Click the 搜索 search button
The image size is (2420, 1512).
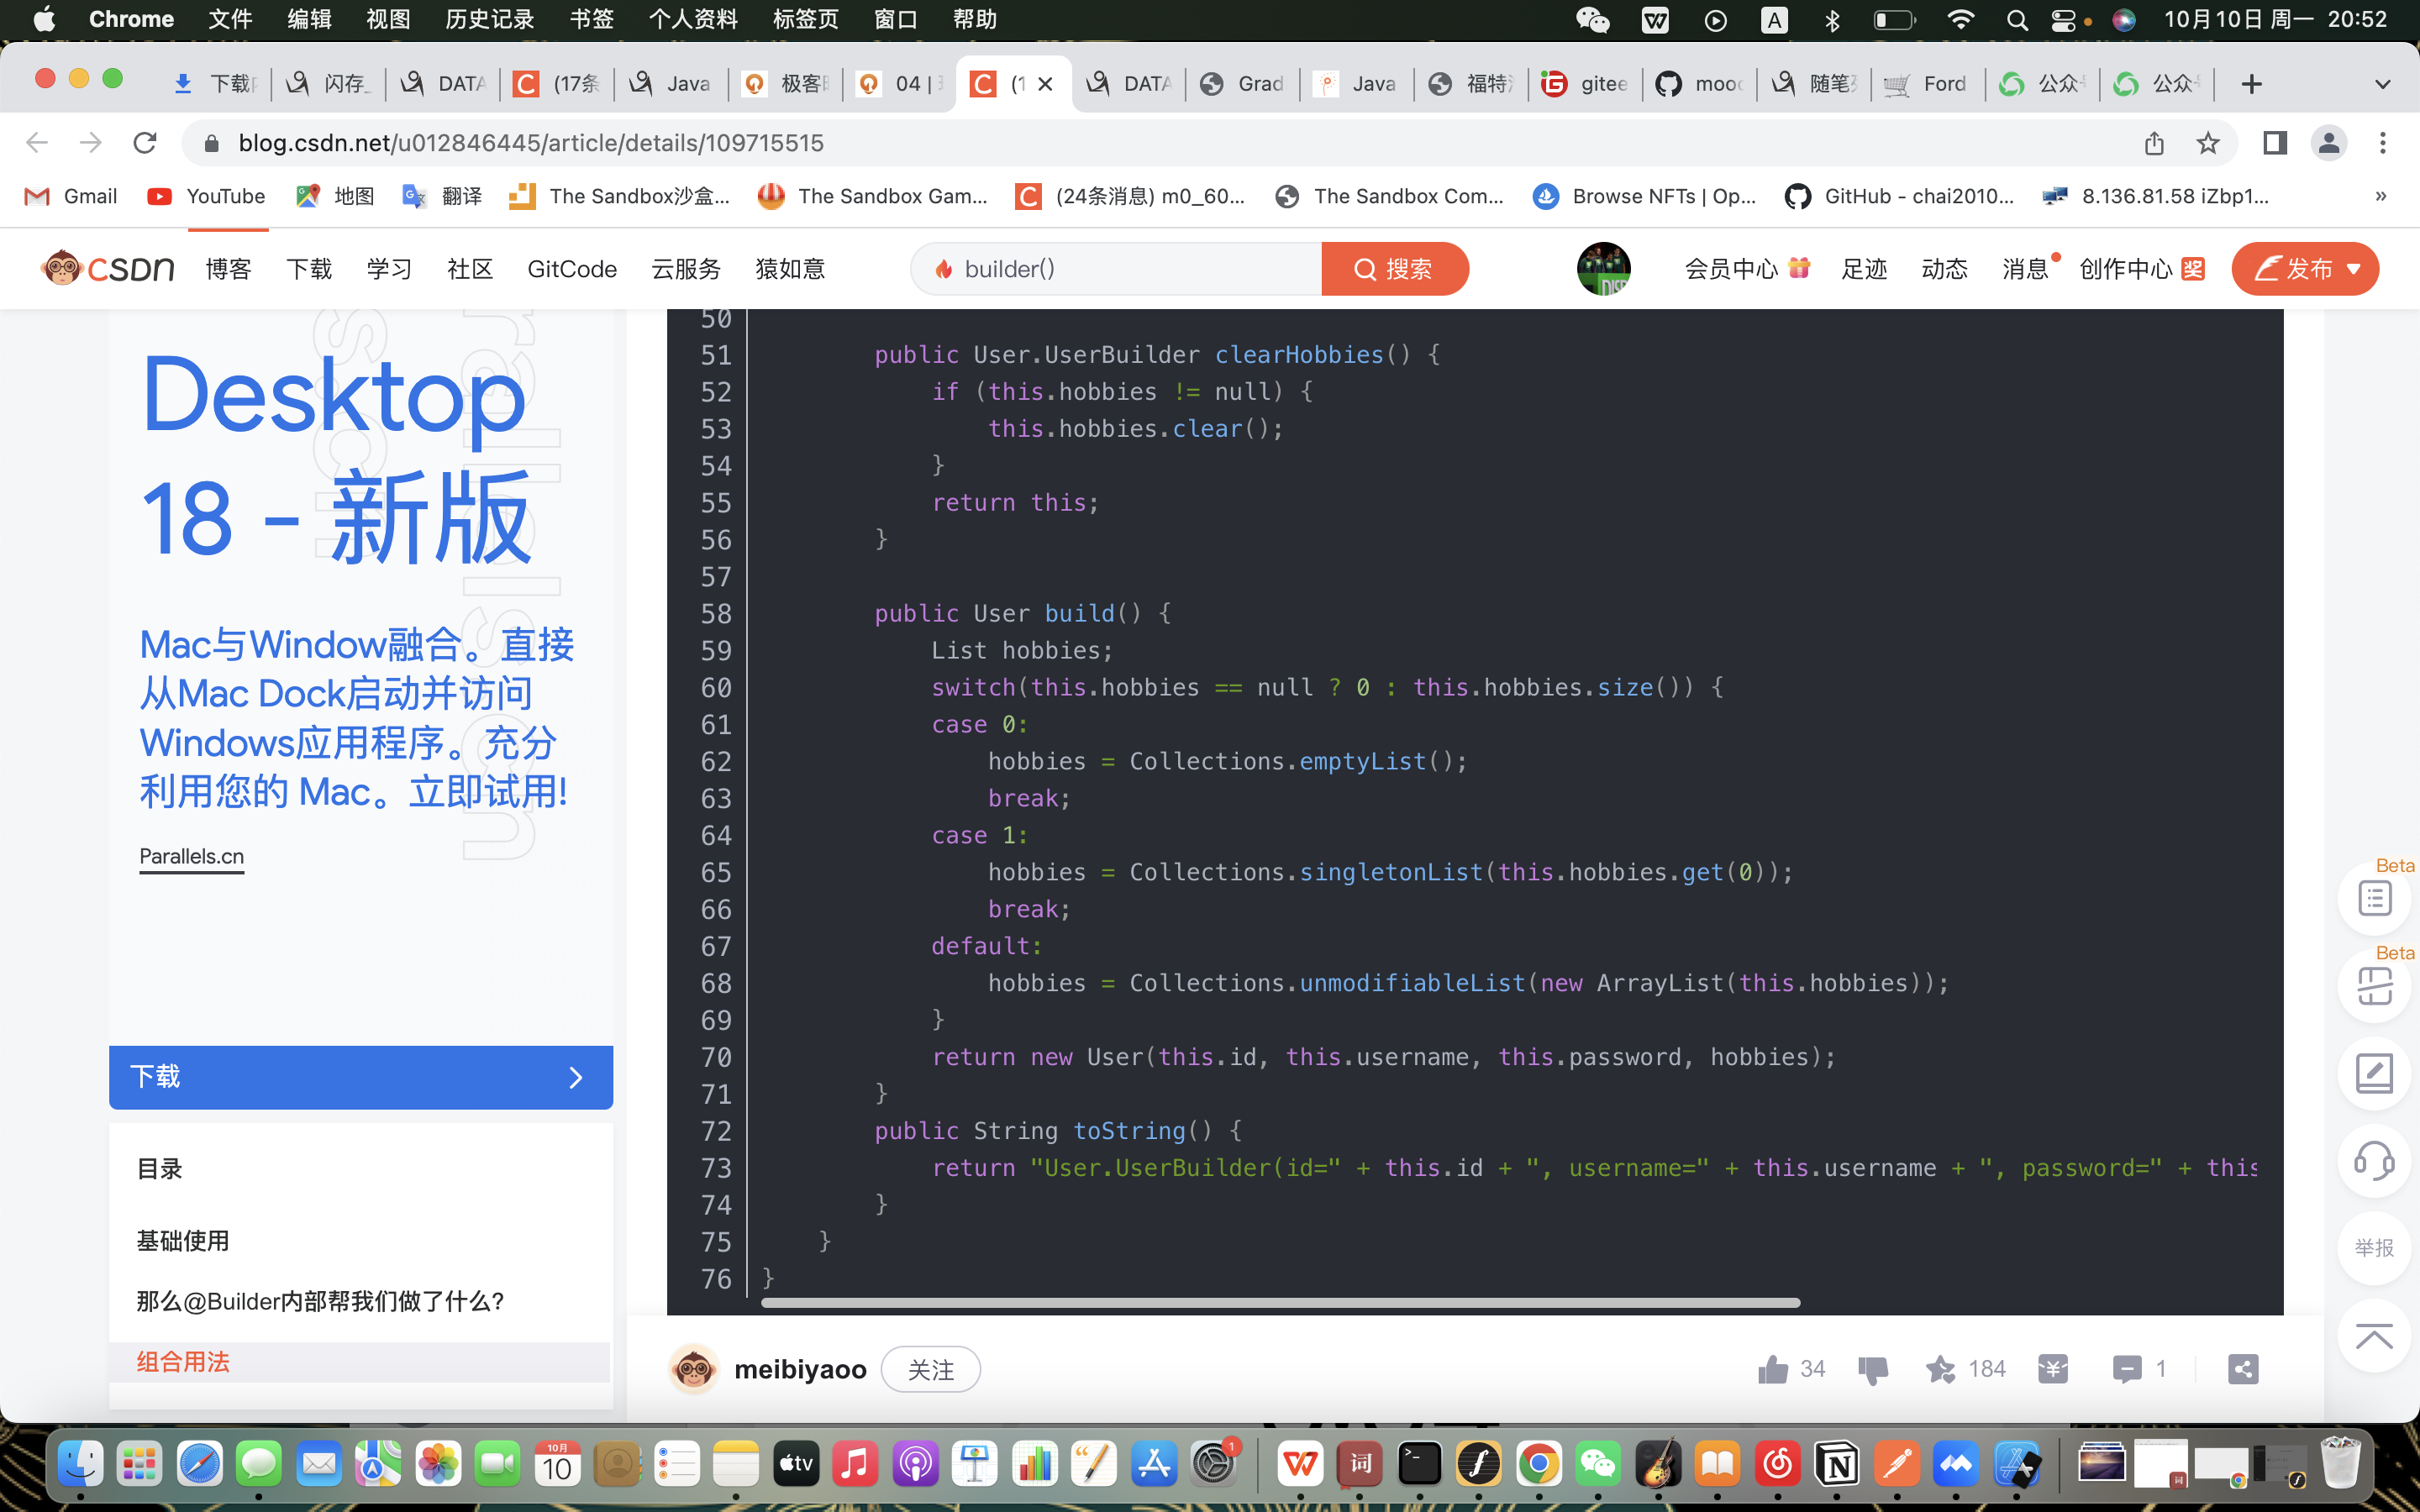[1394, 269]
